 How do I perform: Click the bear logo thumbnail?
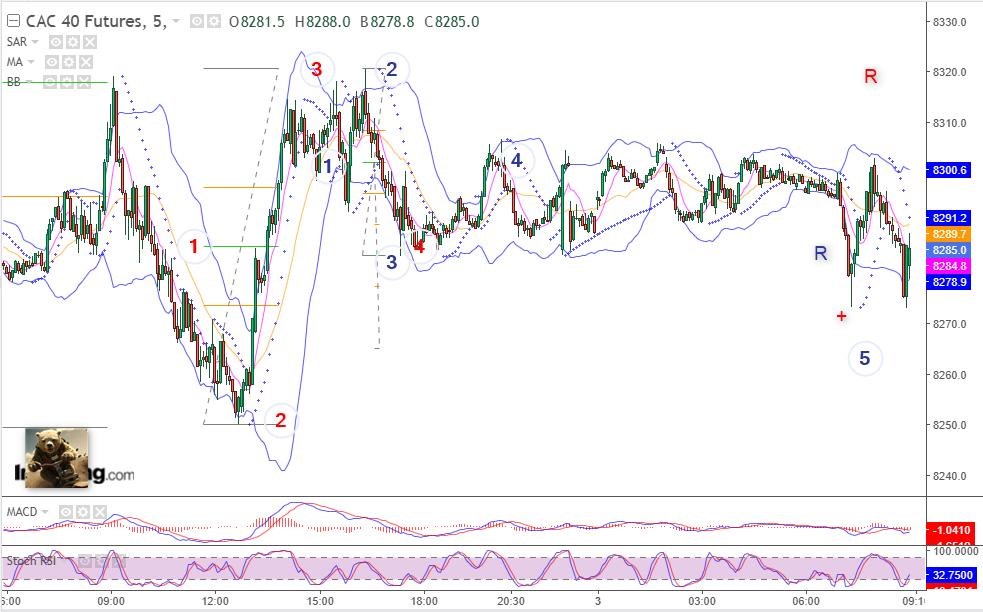pos(56,457)
